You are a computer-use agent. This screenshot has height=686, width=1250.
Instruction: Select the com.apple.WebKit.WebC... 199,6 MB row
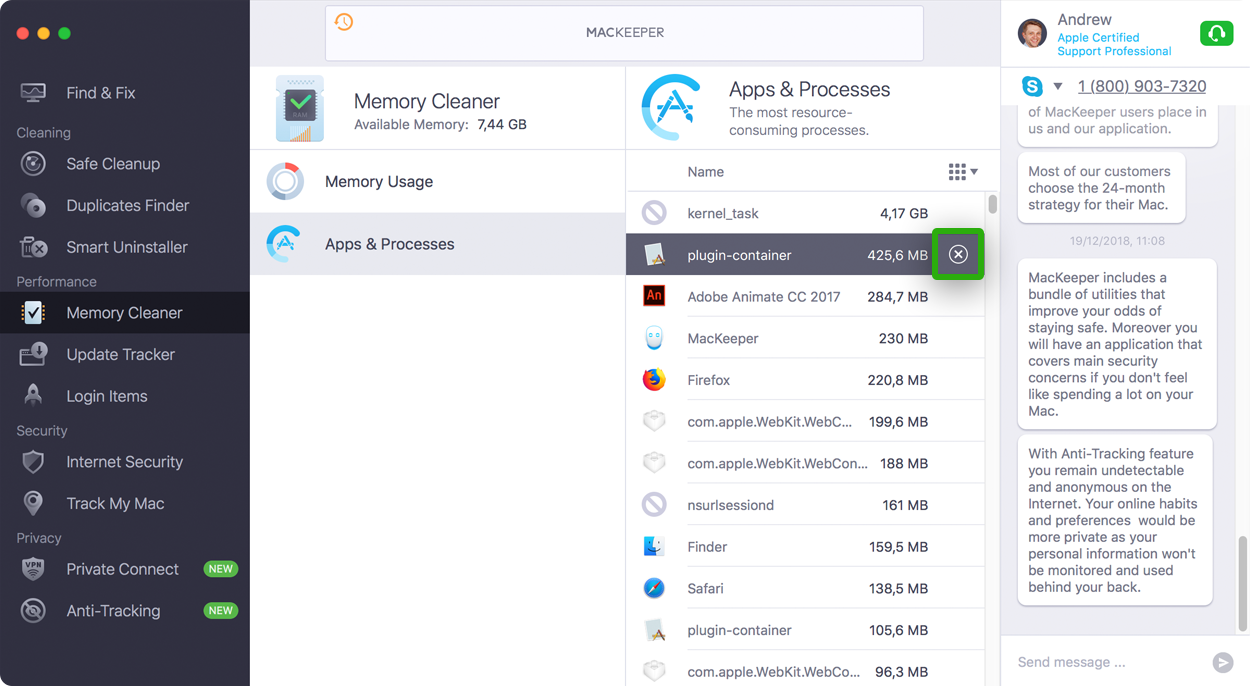[805, 422]
